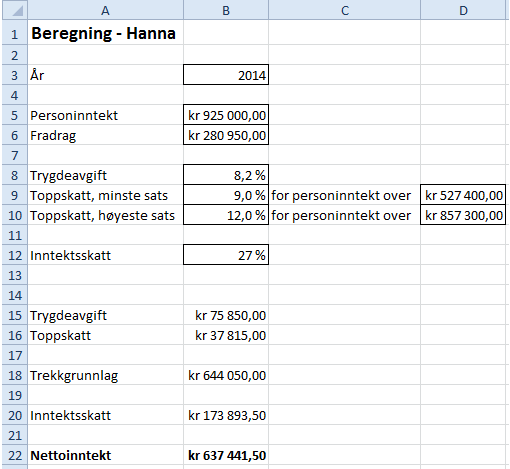Select the 9,0 % rate cell
The image size is (510, 469).
pos(226,195)
